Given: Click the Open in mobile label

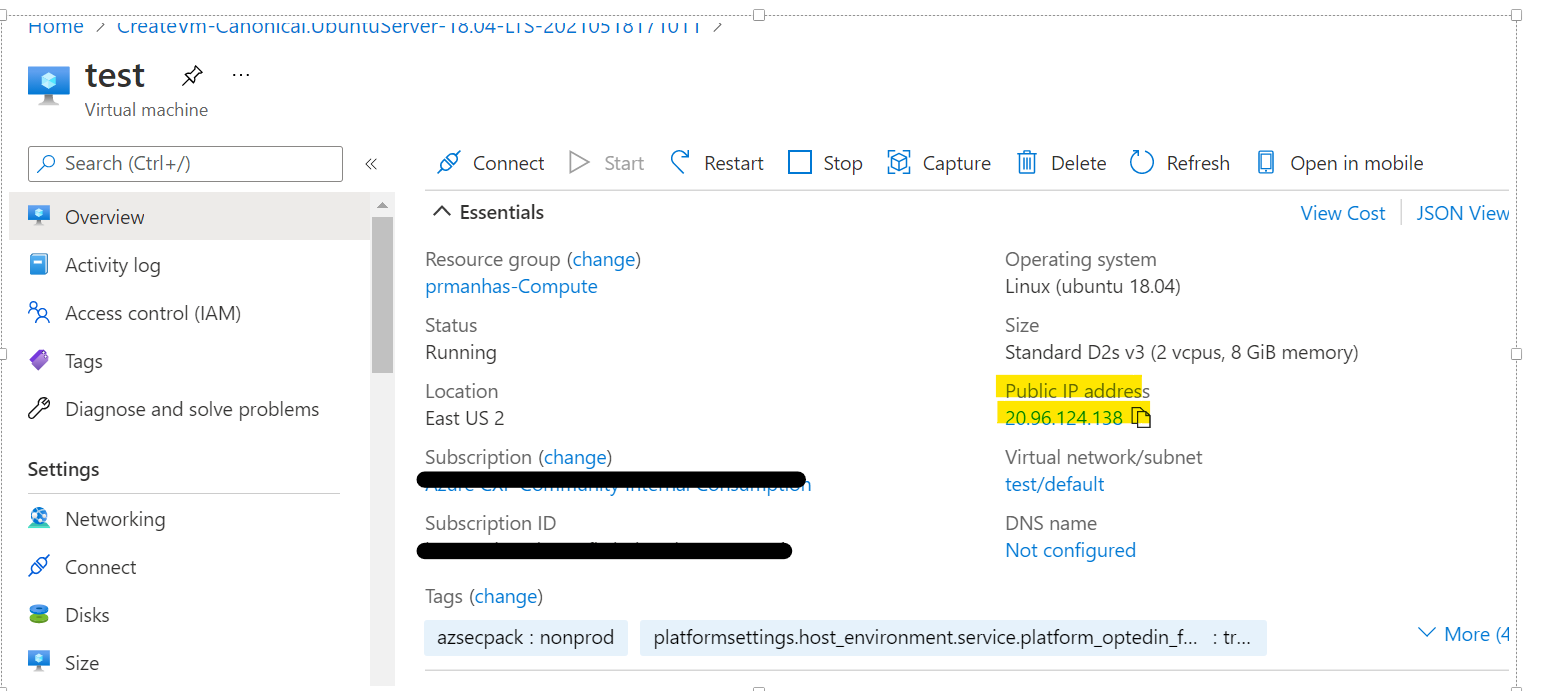Looking at the screenshot, I should tap(1357, 163).
